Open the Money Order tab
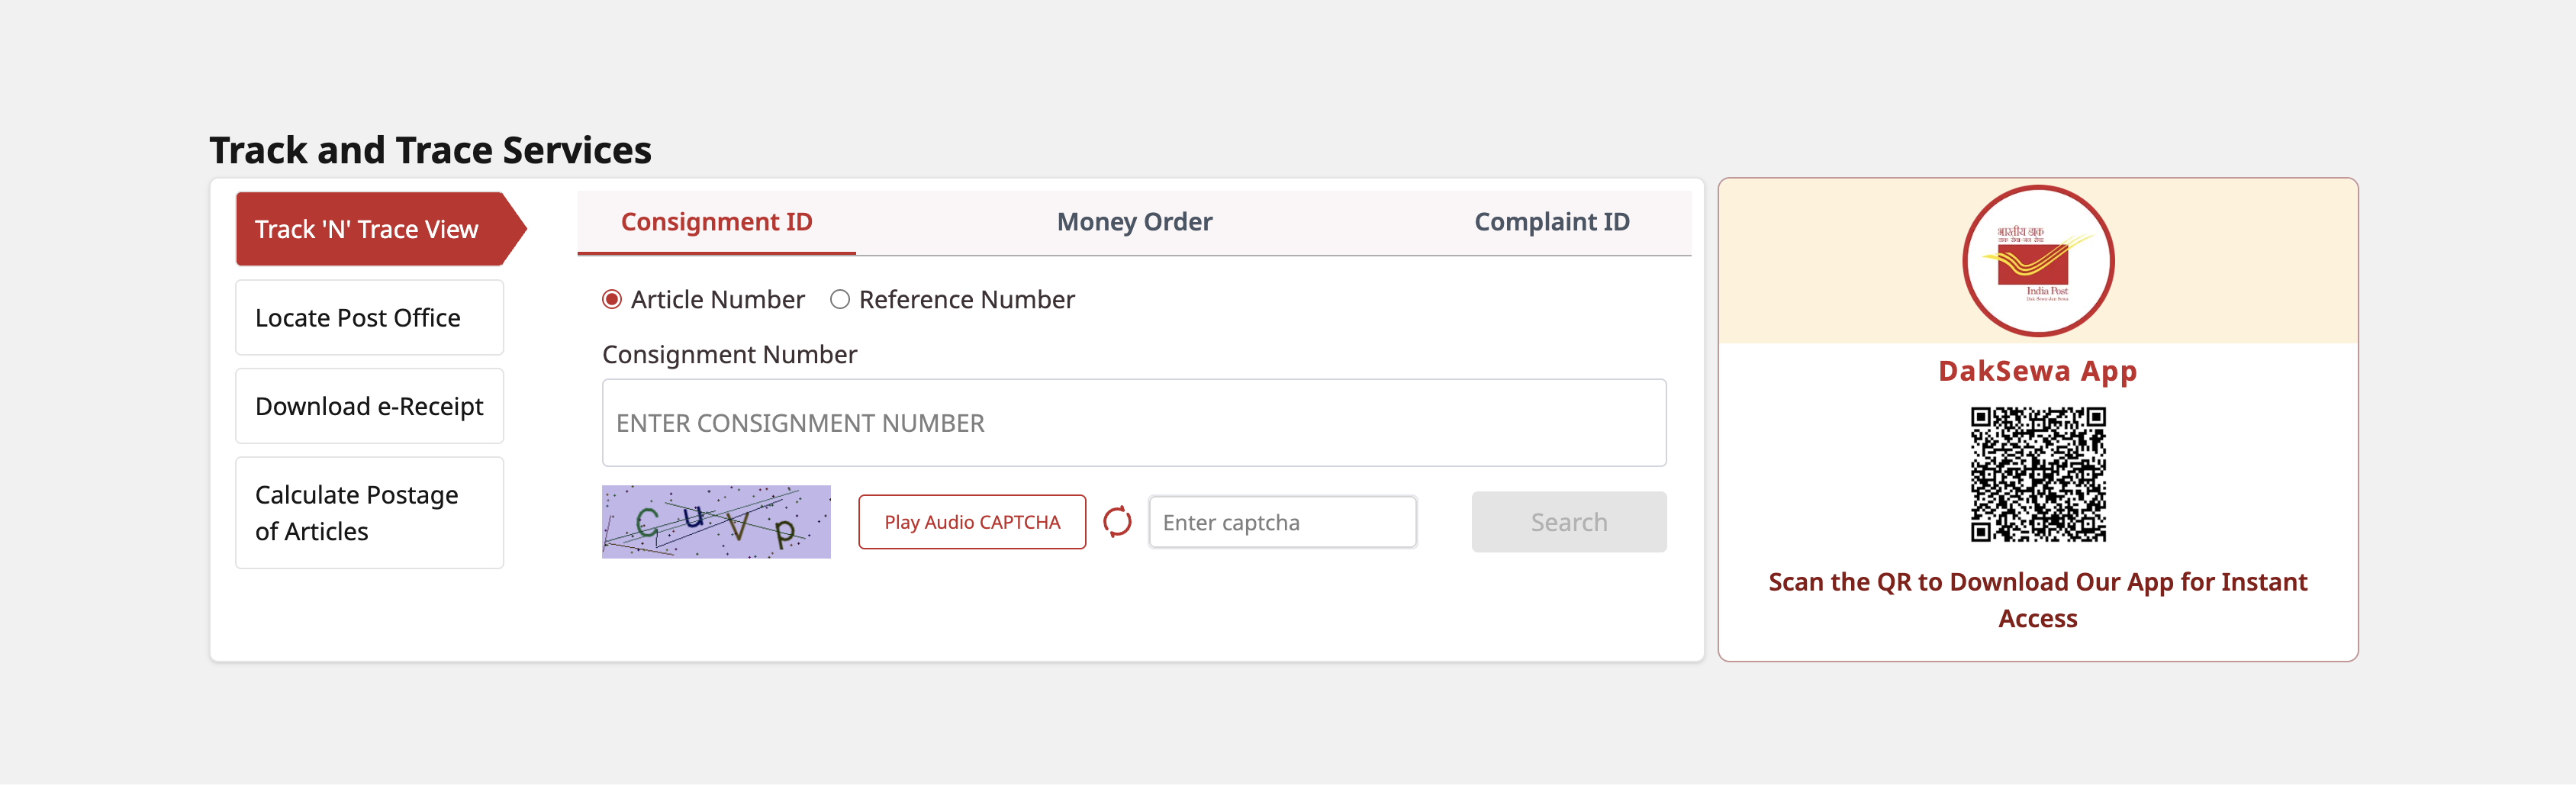 (1134, 222)
